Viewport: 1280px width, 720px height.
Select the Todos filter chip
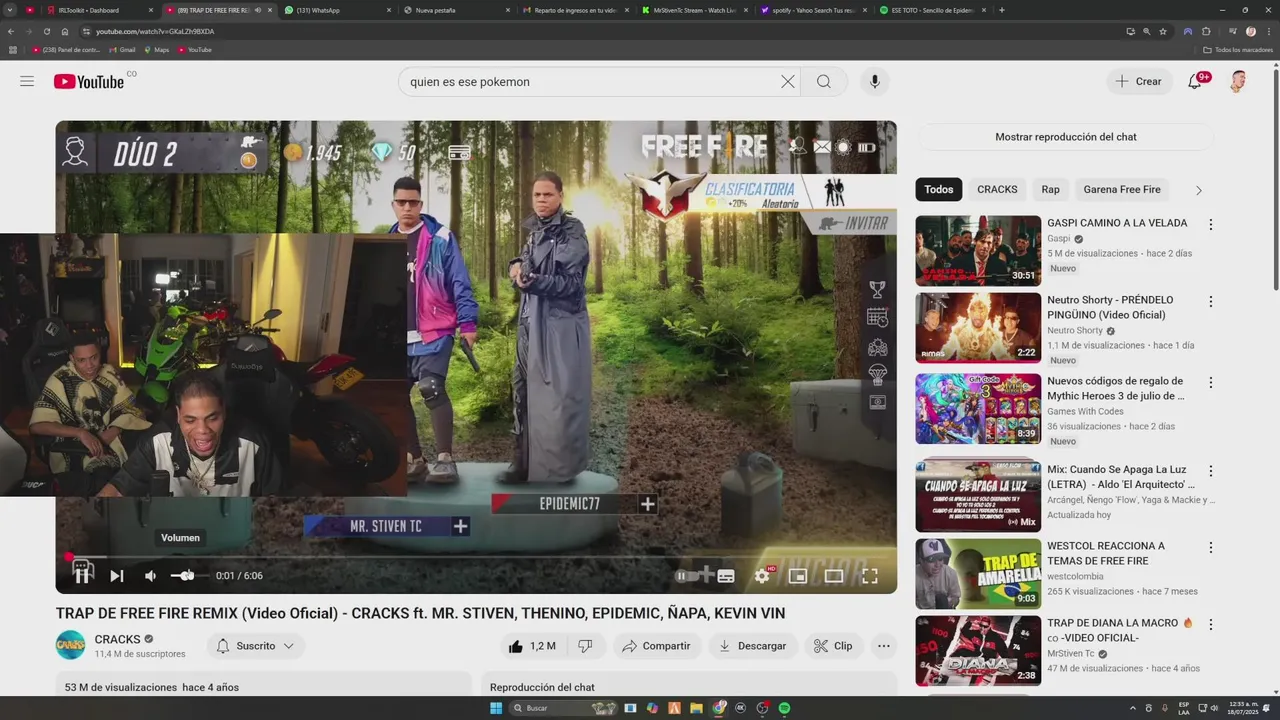tap(939, 189)
